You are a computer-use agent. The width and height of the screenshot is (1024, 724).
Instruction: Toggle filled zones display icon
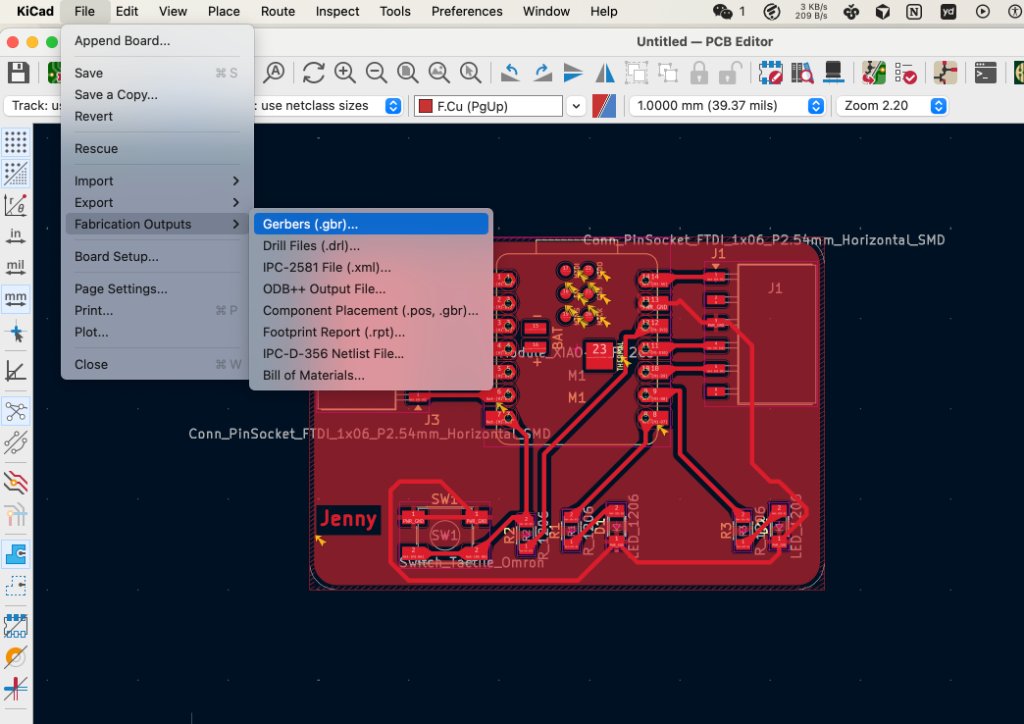16,554
